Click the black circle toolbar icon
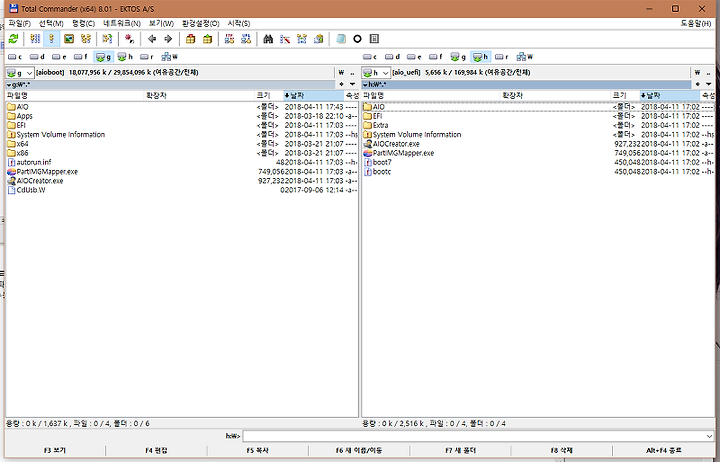The image size is (720, 462). click(357, 39)
